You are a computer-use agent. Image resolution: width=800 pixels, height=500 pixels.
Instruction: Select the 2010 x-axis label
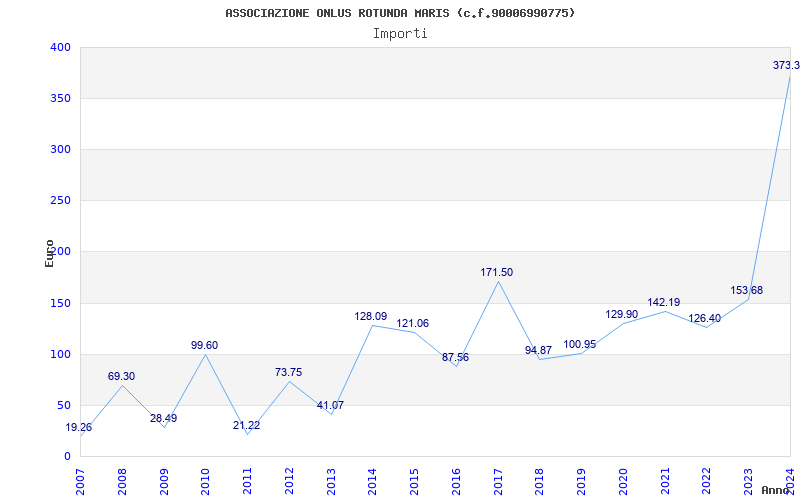tap(205, 482)
